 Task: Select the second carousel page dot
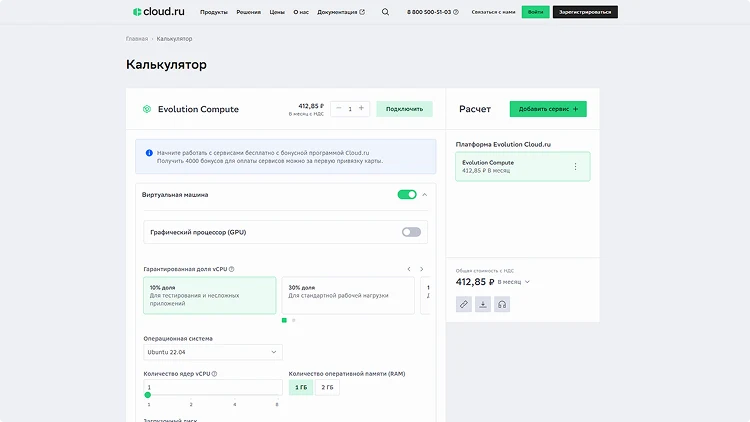click(294, 320)
